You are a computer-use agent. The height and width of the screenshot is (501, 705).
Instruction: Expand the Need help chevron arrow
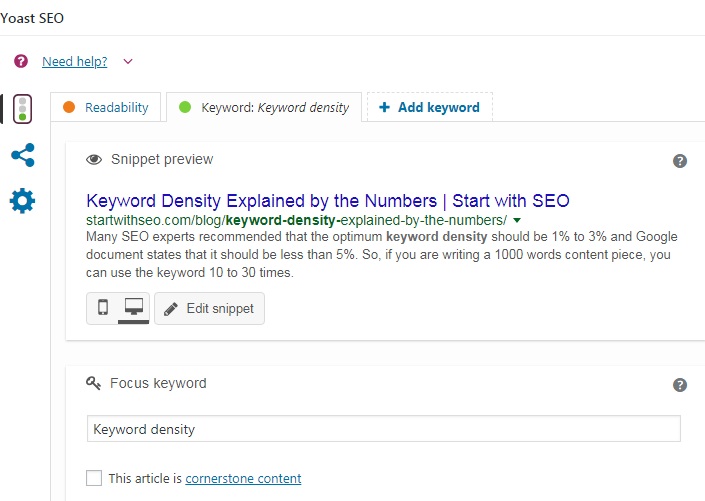point(128,62)
